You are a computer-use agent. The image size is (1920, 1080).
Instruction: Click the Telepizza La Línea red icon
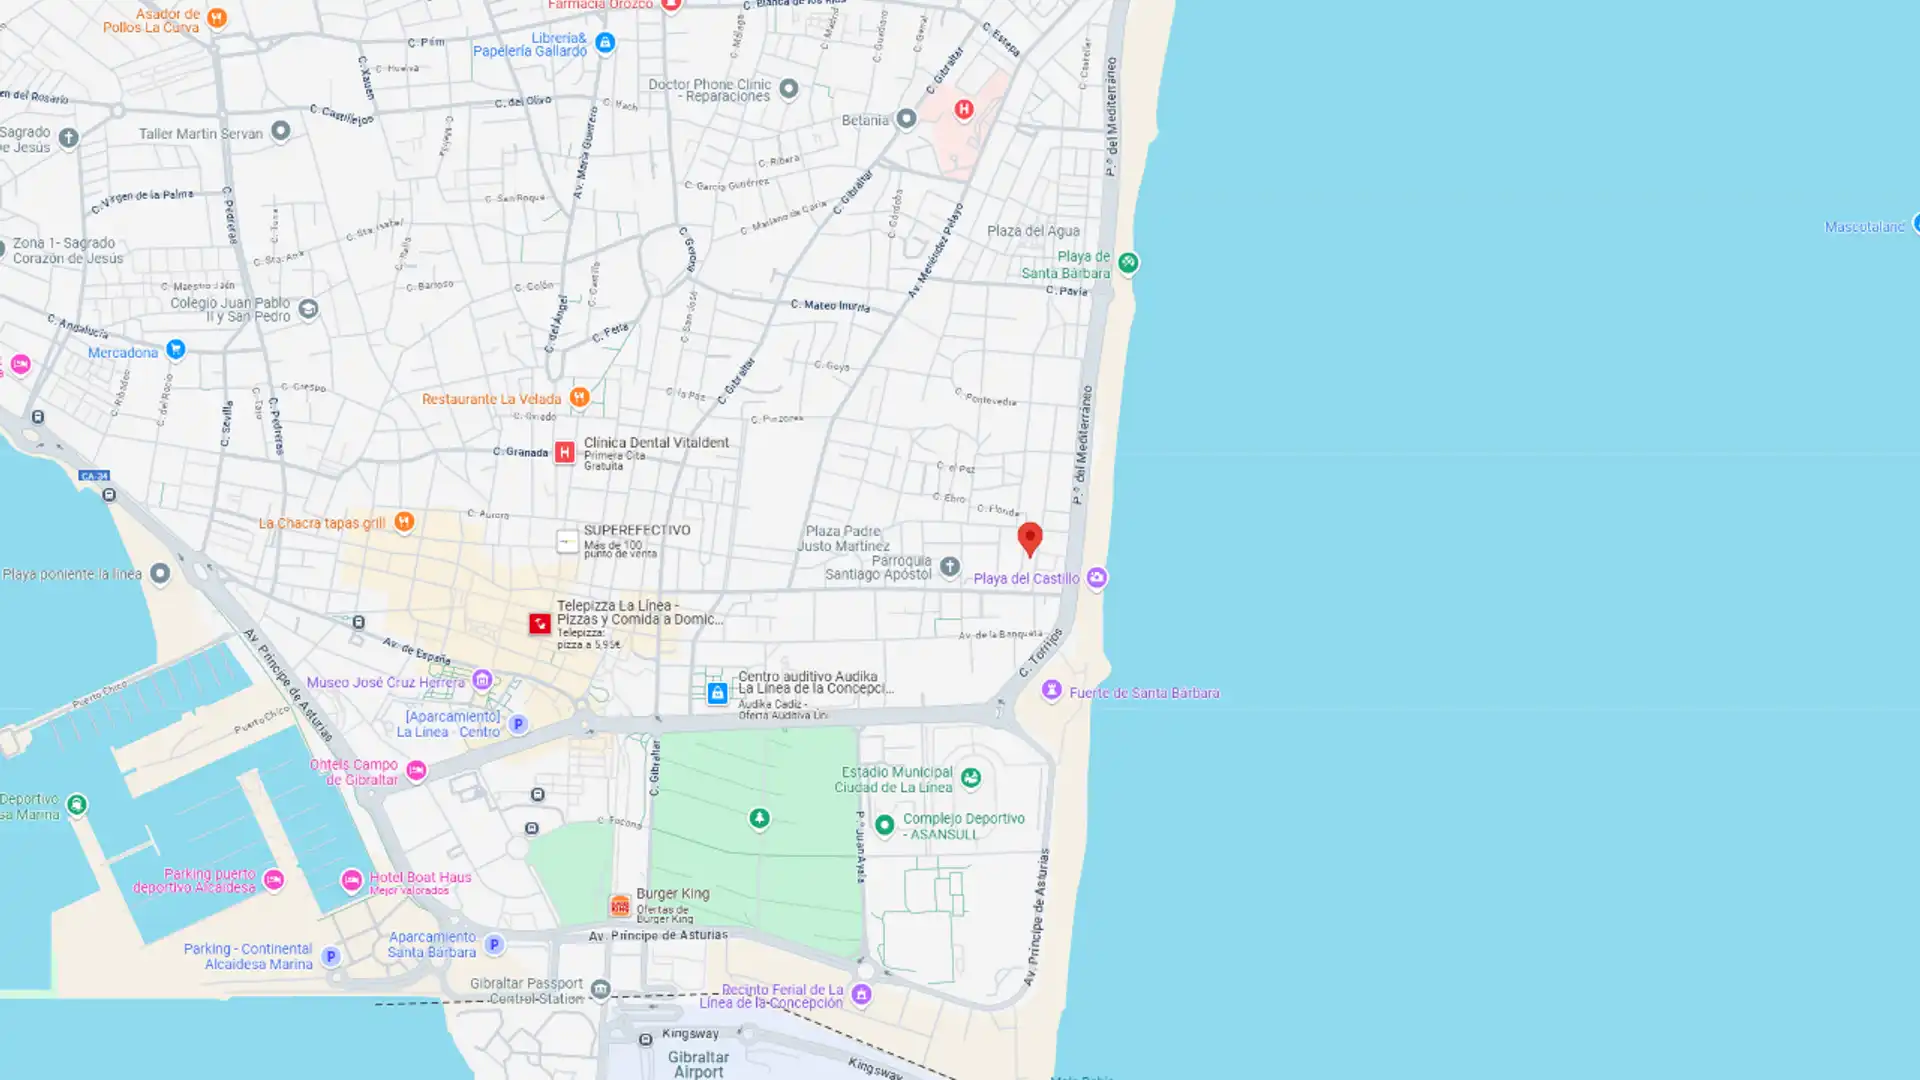click(x=540, y=623)
